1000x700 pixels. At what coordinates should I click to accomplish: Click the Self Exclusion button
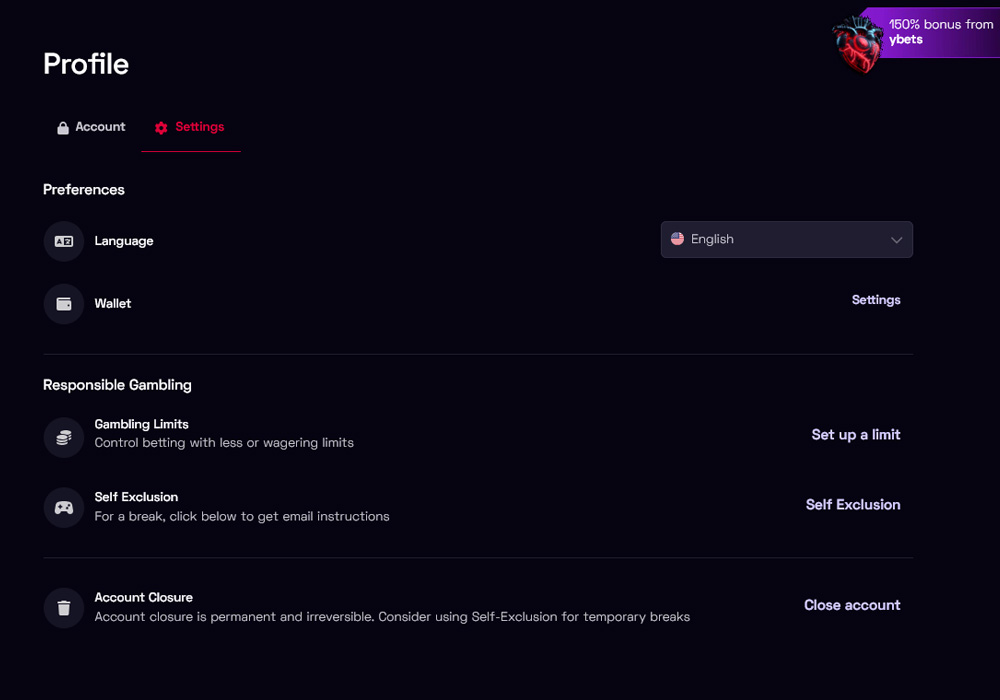(x=853, y=505)
